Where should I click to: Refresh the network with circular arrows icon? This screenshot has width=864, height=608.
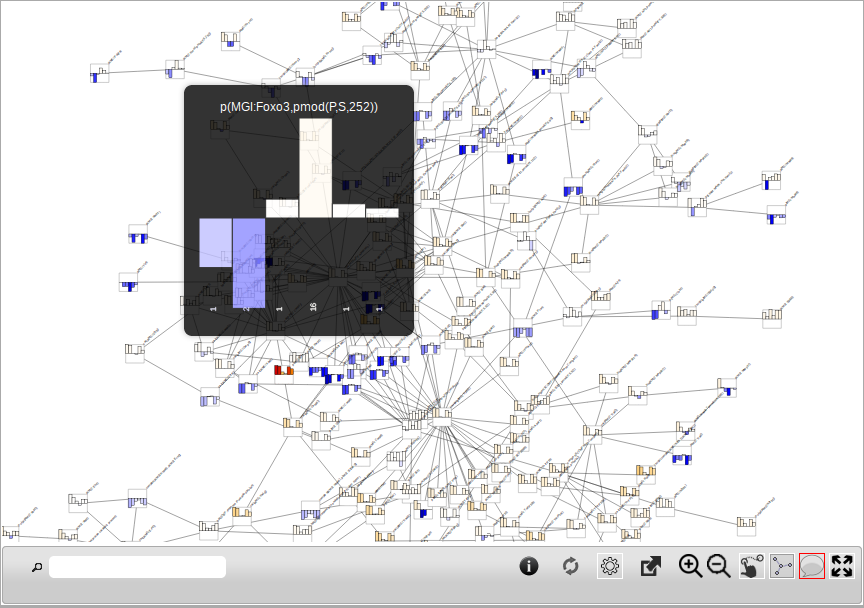[x=570, y=566]
